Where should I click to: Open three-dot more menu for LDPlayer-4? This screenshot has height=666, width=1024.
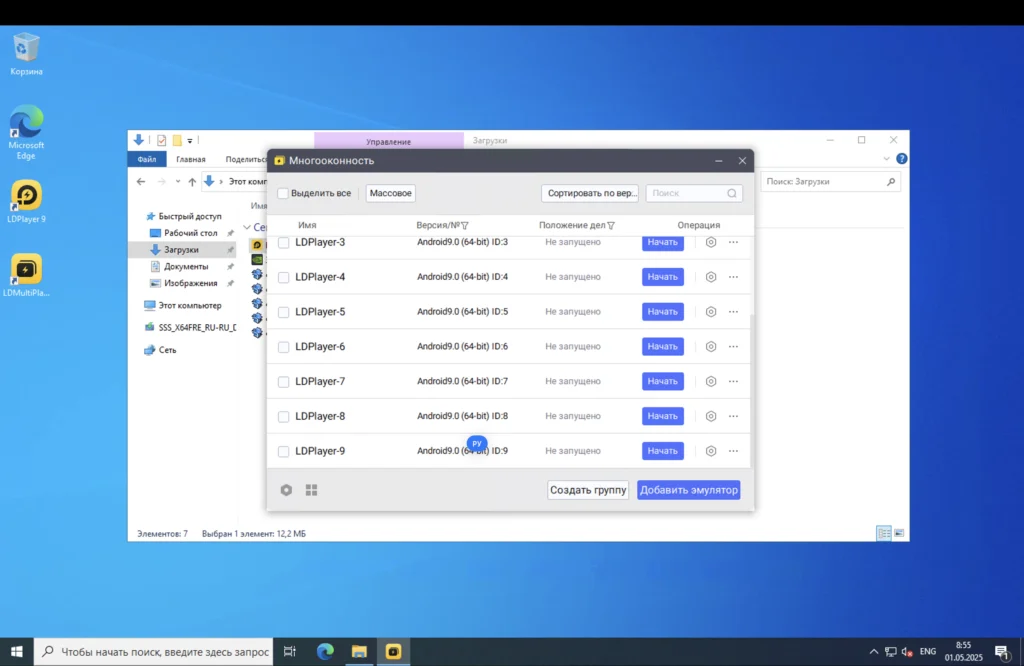tap(733, 277)
